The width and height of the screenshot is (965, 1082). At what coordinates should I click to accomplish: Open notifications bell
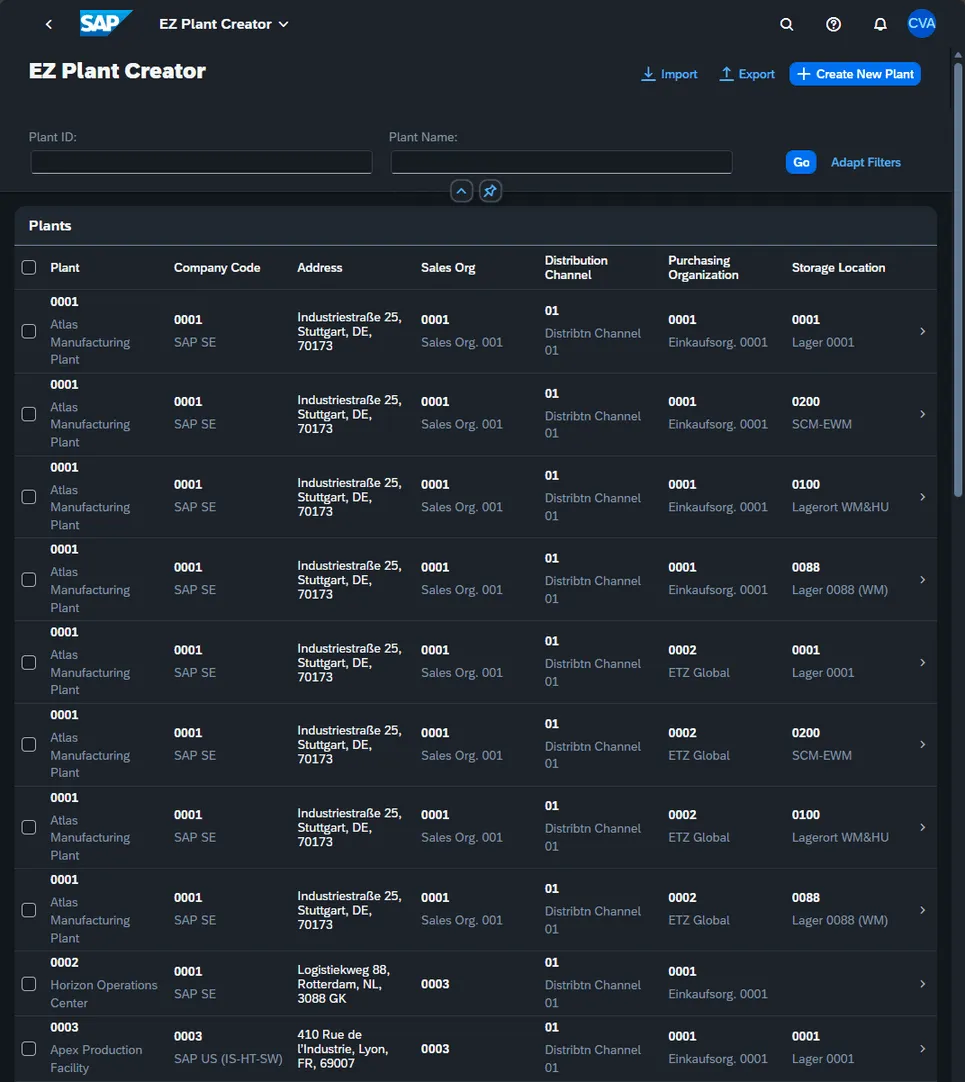(880, 24)
